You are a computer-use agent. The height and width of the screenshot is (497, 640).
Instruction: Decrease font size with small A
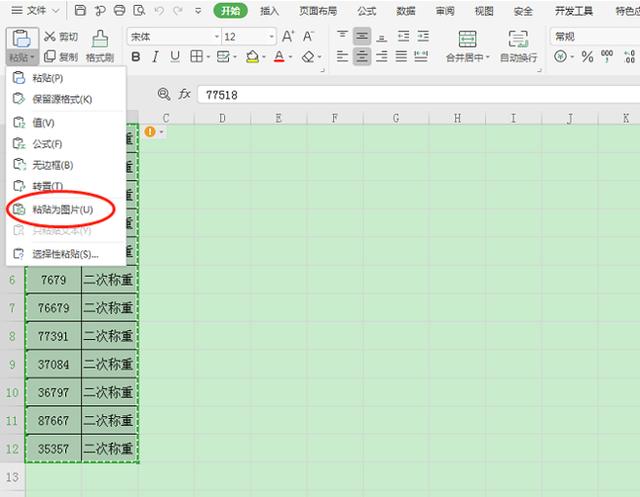click(x=308, y=37)
